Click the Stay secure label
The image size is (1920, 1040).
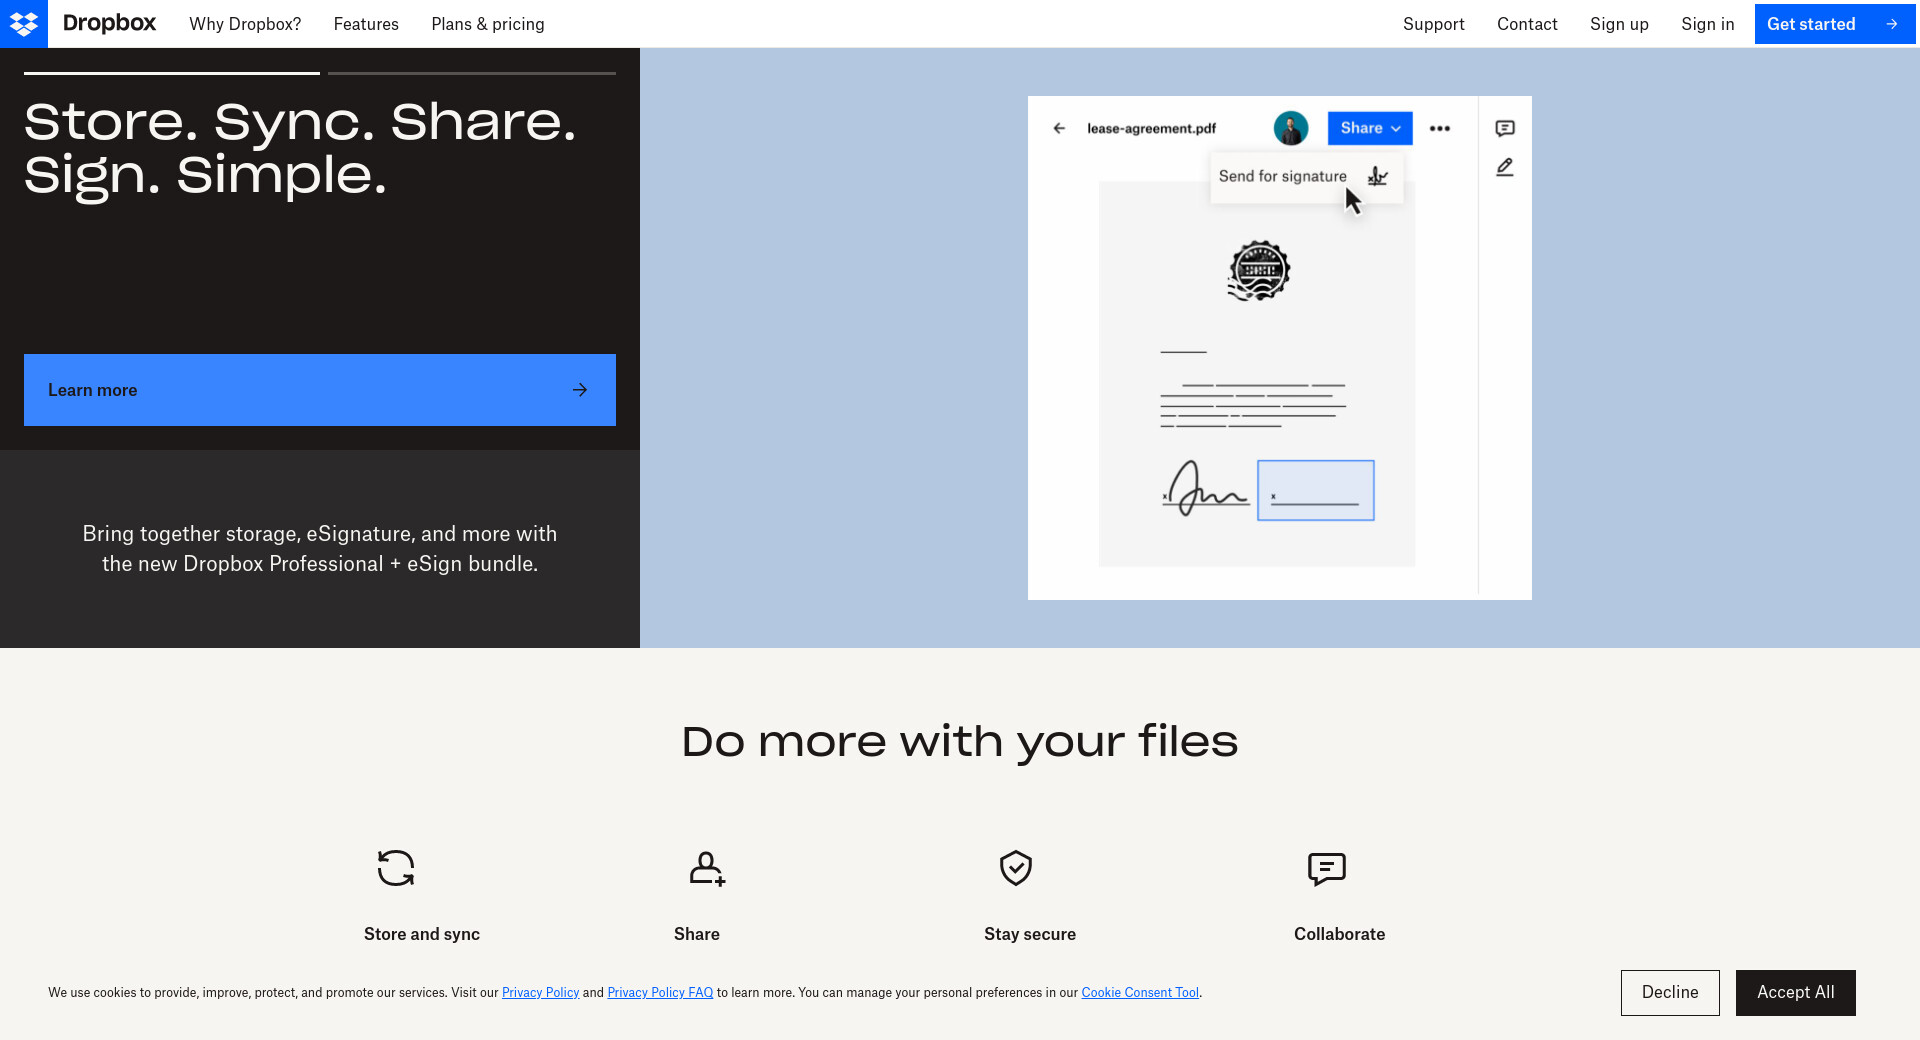pyautogui.click(x=1030, y=934)
